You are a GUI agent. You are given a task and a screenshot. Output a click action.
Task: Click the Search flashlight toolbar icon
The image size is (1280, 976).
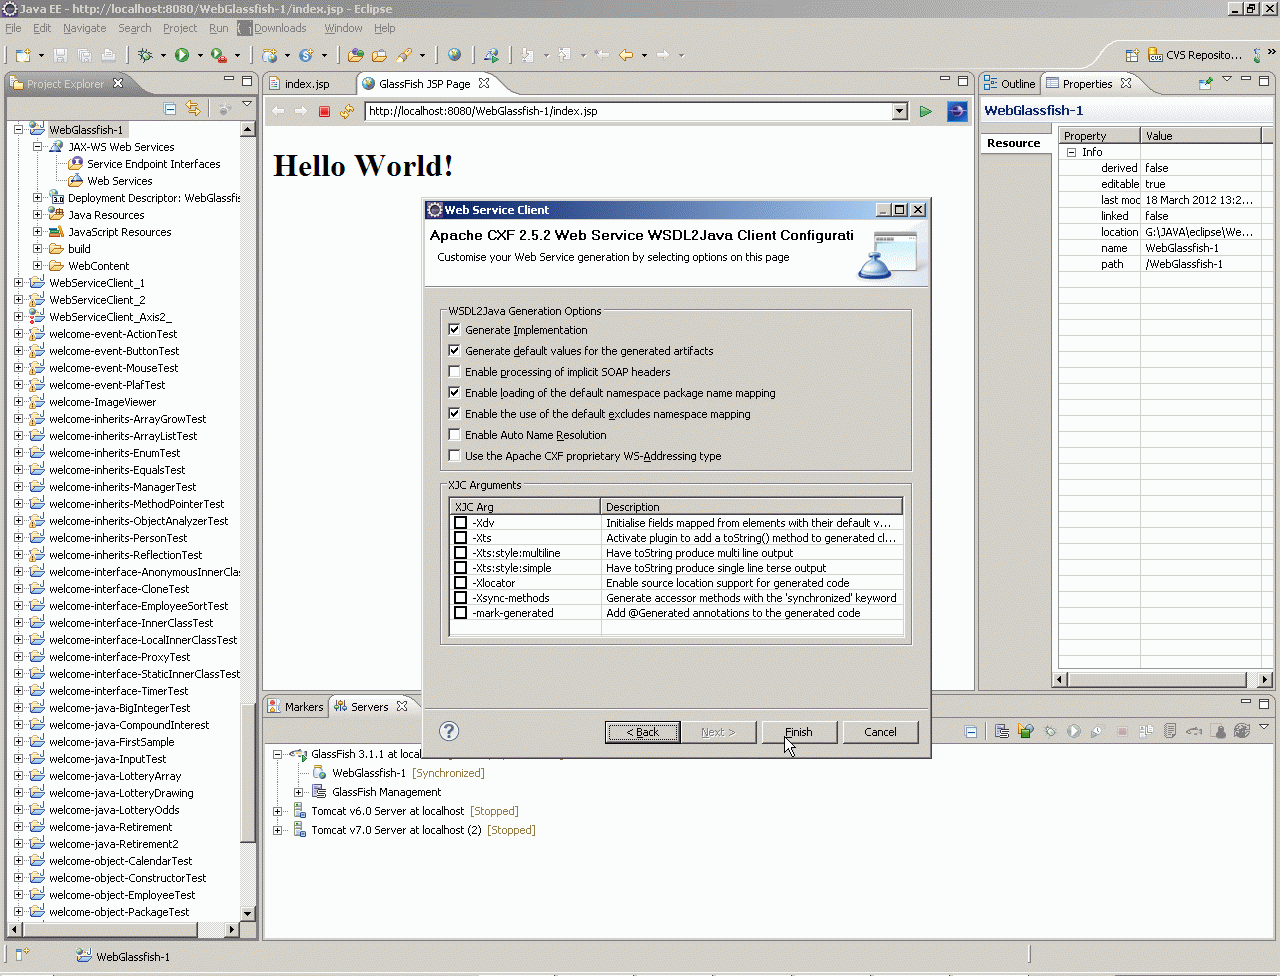click(x=403, y=55)
